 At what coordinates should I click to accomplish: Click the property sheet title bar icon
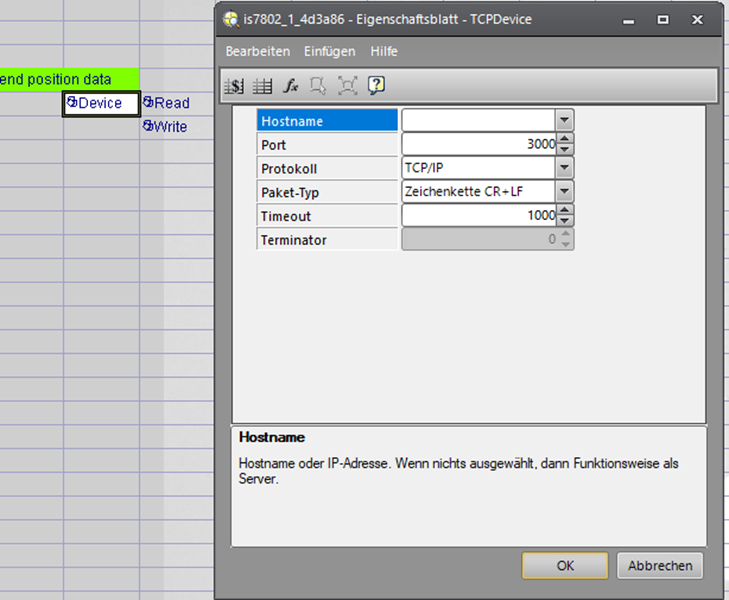click(232, 19)
